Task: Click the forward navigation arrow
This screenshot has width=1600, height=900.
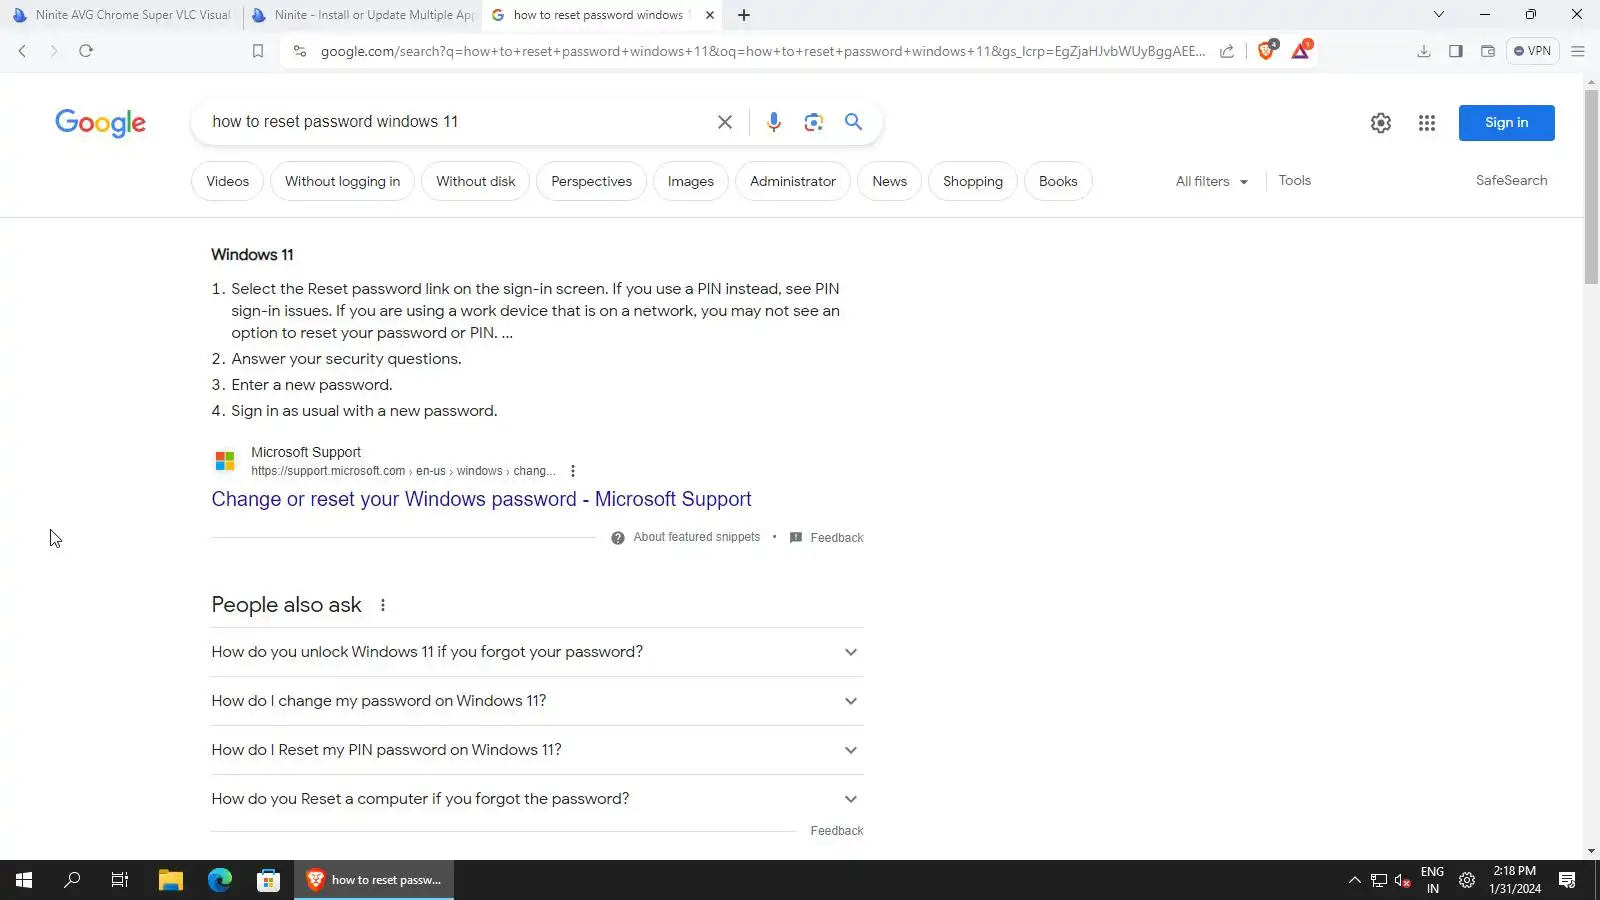Action: [54, 51]
